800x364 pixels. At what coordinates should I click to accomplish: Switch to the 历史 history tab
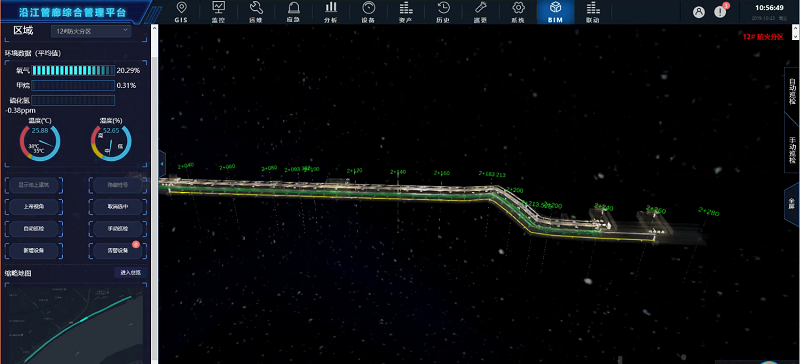click(443, 12)
